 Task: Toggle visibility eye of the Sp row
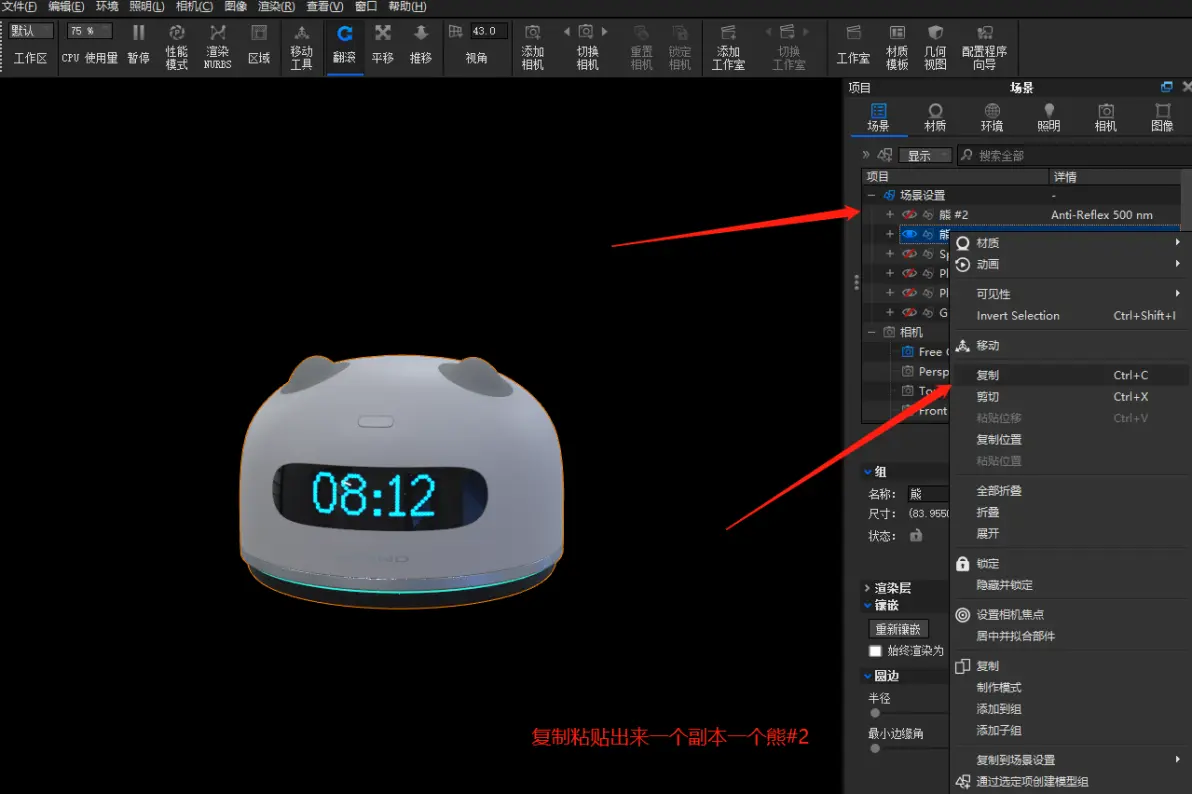coord(909,254)
